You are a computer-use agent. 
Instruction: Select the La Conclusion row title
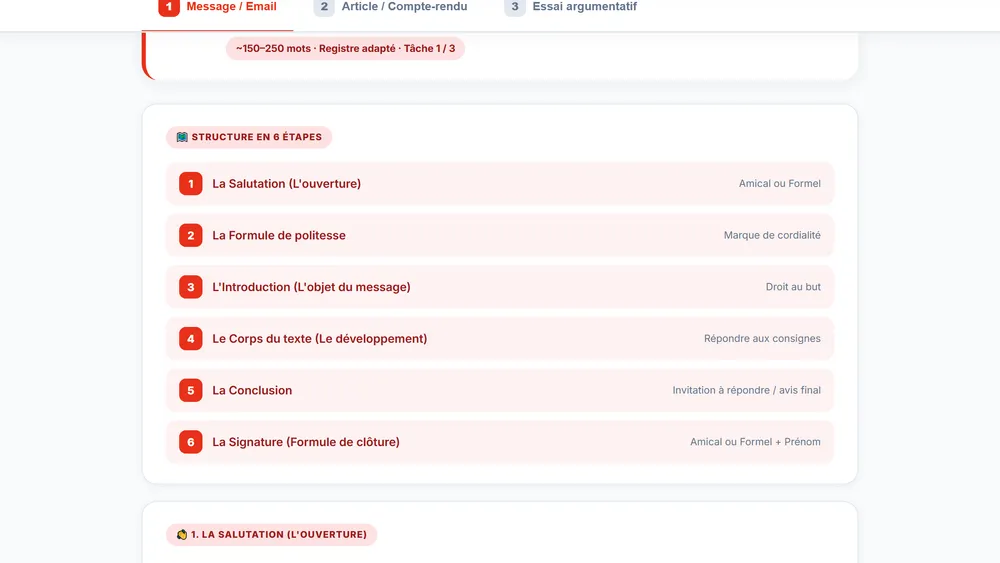[252, 390]
